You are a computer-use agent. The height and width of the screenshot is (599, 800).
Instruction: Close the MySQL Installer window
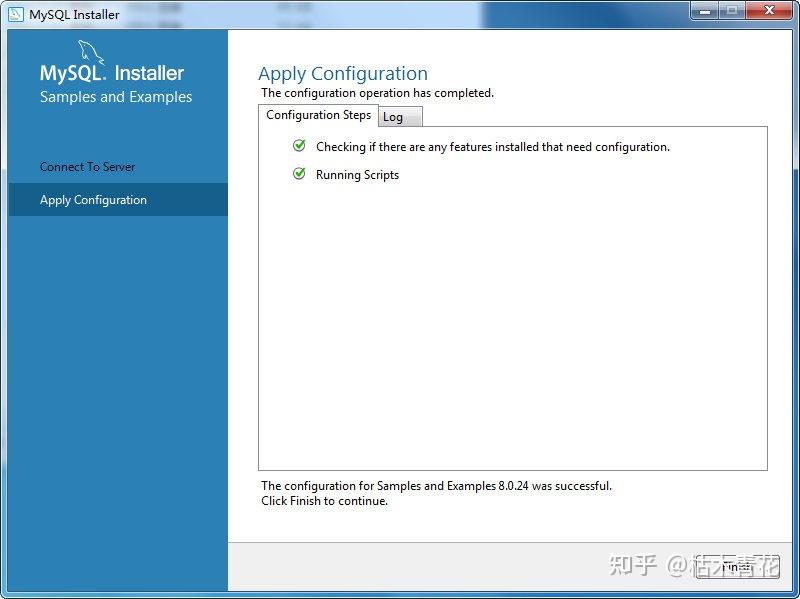pos(769,11)
